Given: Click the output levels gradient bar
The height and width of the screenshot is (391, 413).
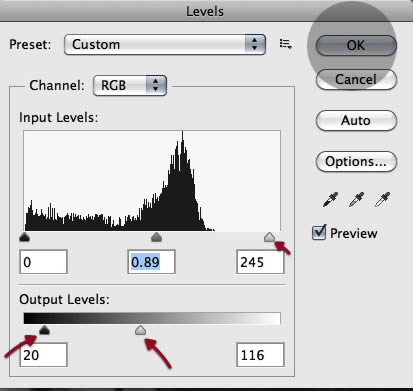Looking at the screenshot, I should coord(152,318).
